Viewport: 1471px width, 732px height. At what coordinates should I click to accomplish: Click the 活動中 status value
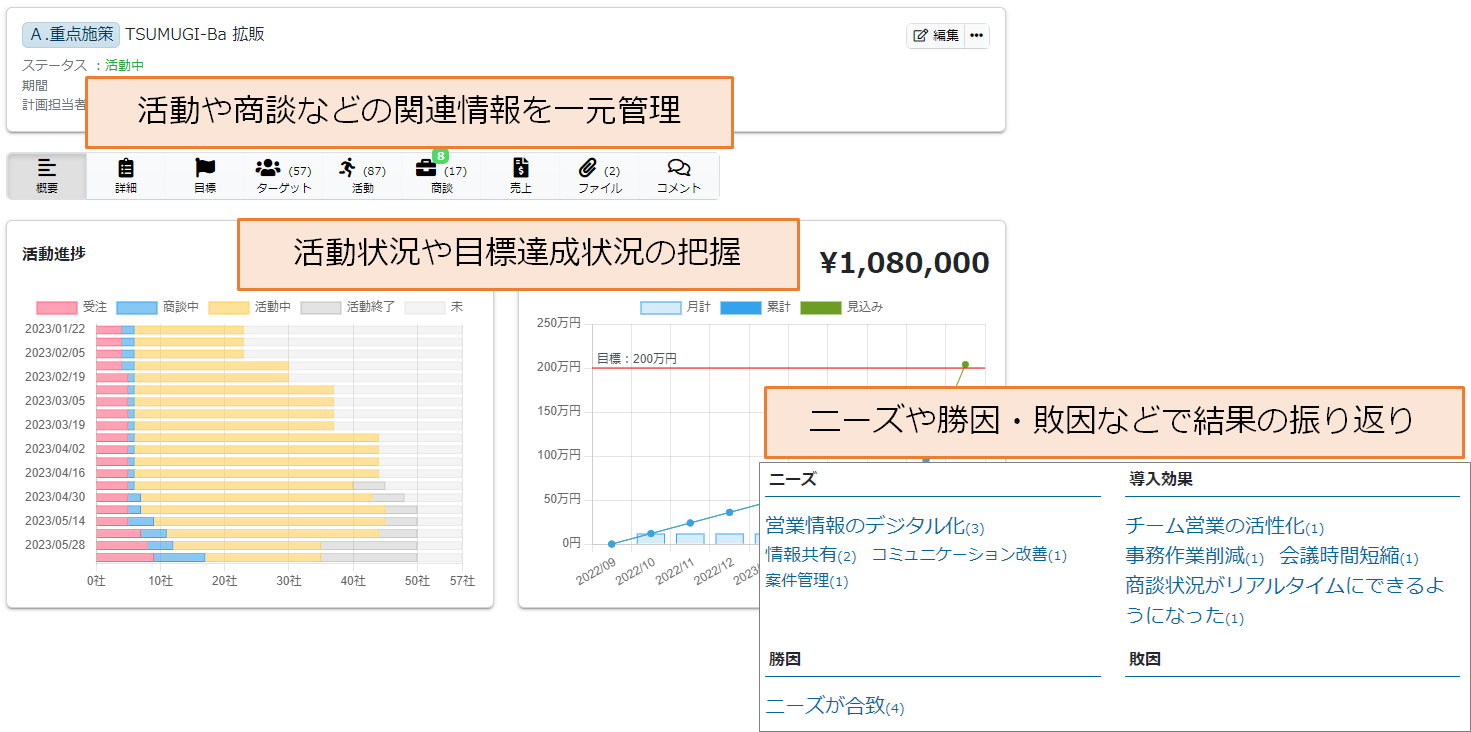tap(124, 65)
